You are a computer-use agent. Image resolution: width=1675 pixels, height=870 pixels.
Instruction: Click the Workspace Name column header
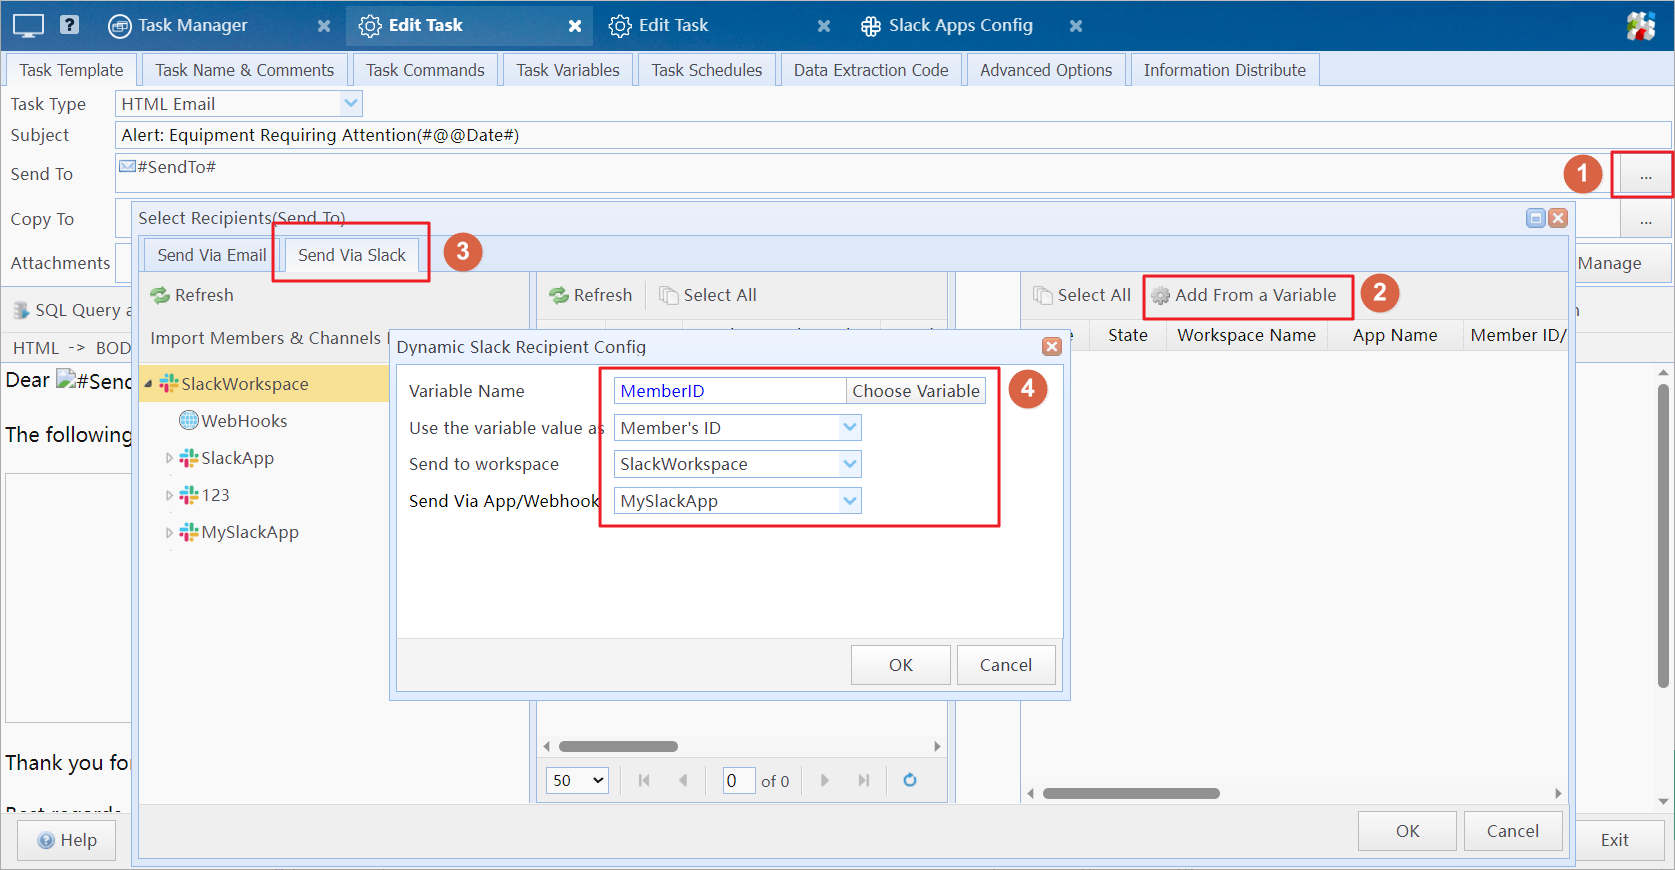click(x=1246, y=335)
